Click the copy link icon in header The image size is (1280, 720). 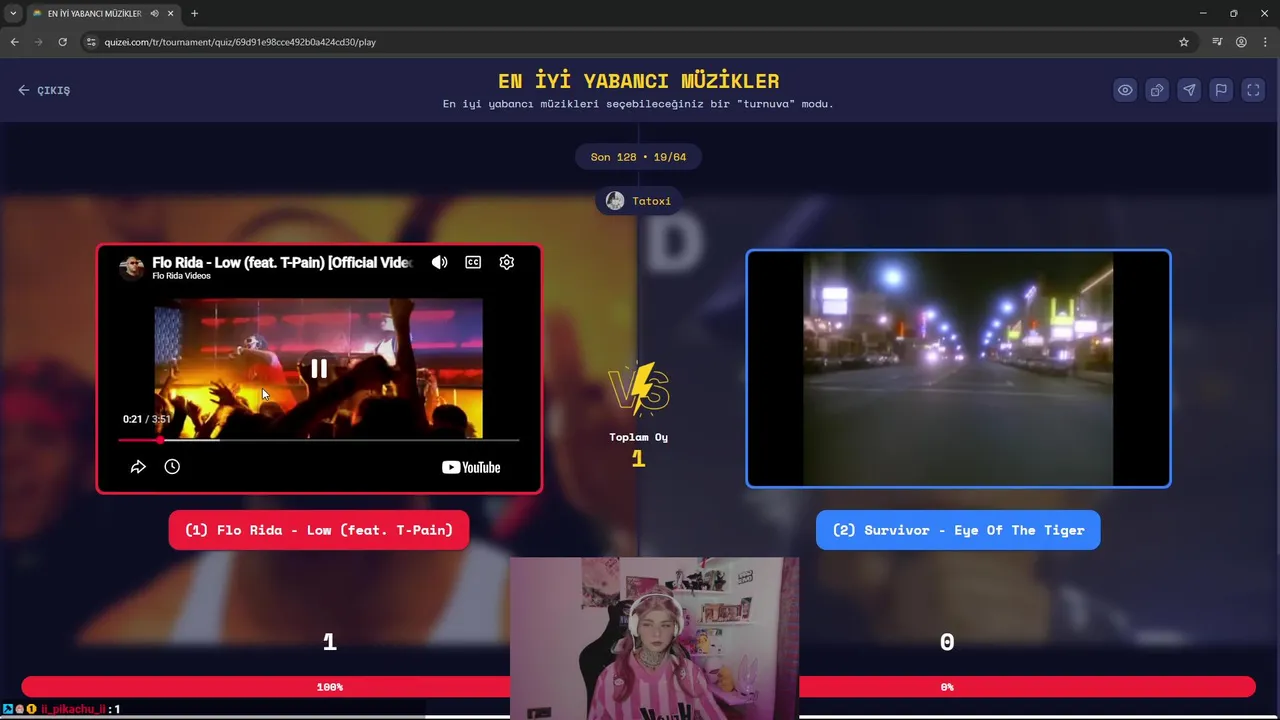click(1157, 90)
